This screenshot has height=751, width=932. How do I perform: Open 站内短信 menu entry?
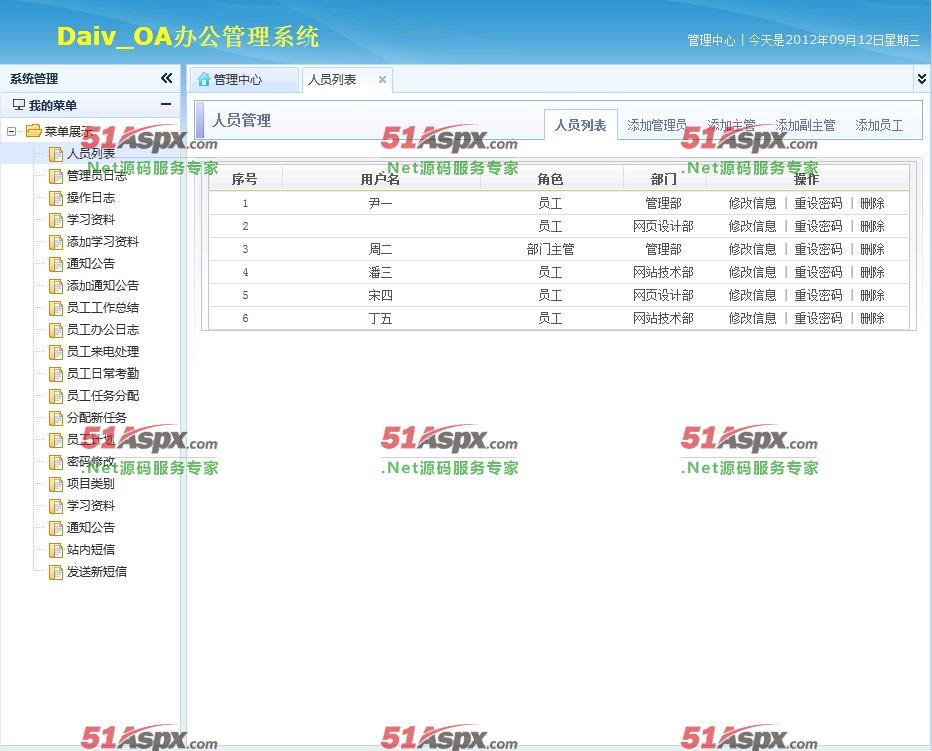coord(90,549)
